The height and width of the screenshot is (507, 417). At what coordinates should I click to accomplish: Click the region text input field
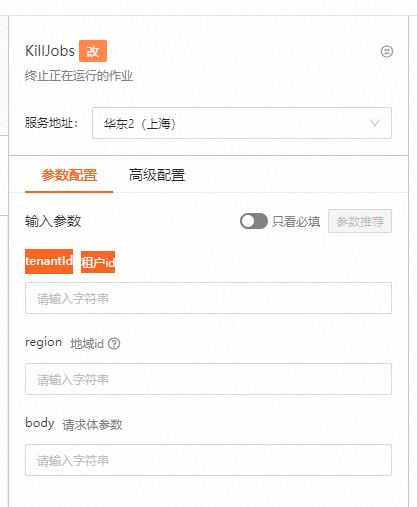[208, 379]
